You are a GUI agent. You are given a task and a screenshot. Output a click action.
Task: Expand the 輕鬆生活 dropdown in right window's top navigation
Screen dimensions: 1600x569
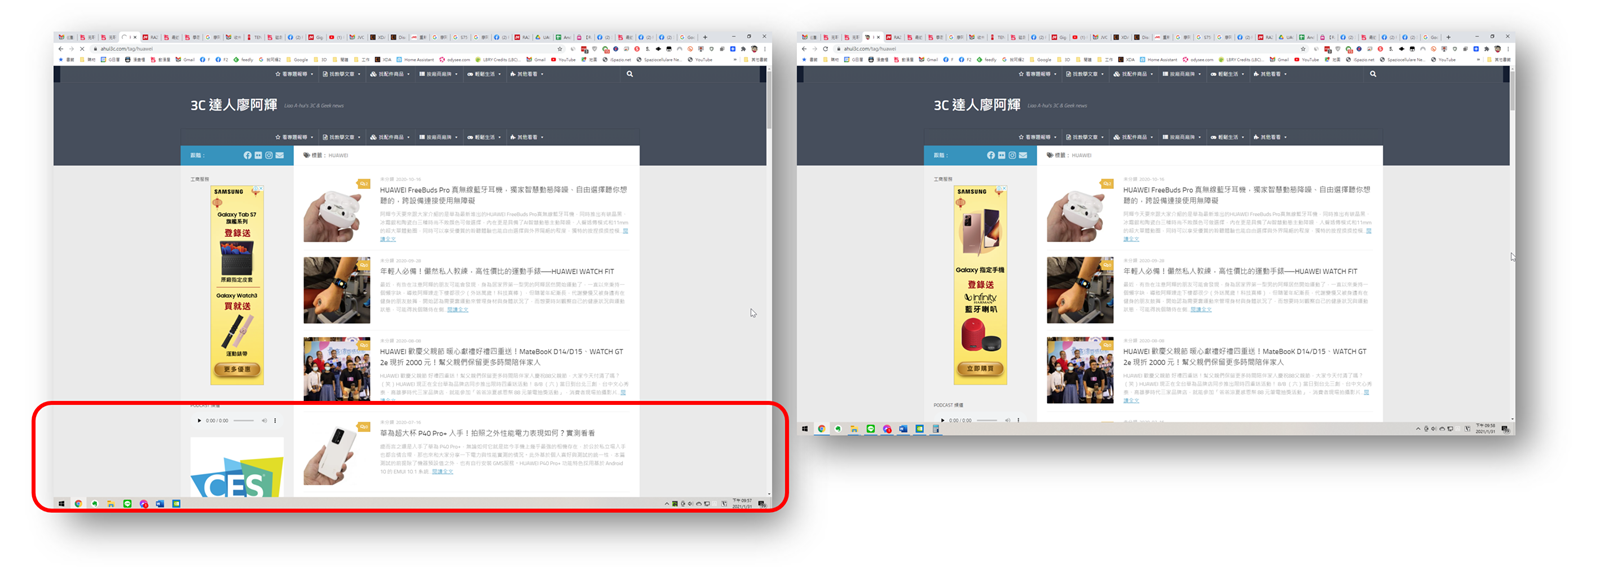click(x=1227, y=74)
